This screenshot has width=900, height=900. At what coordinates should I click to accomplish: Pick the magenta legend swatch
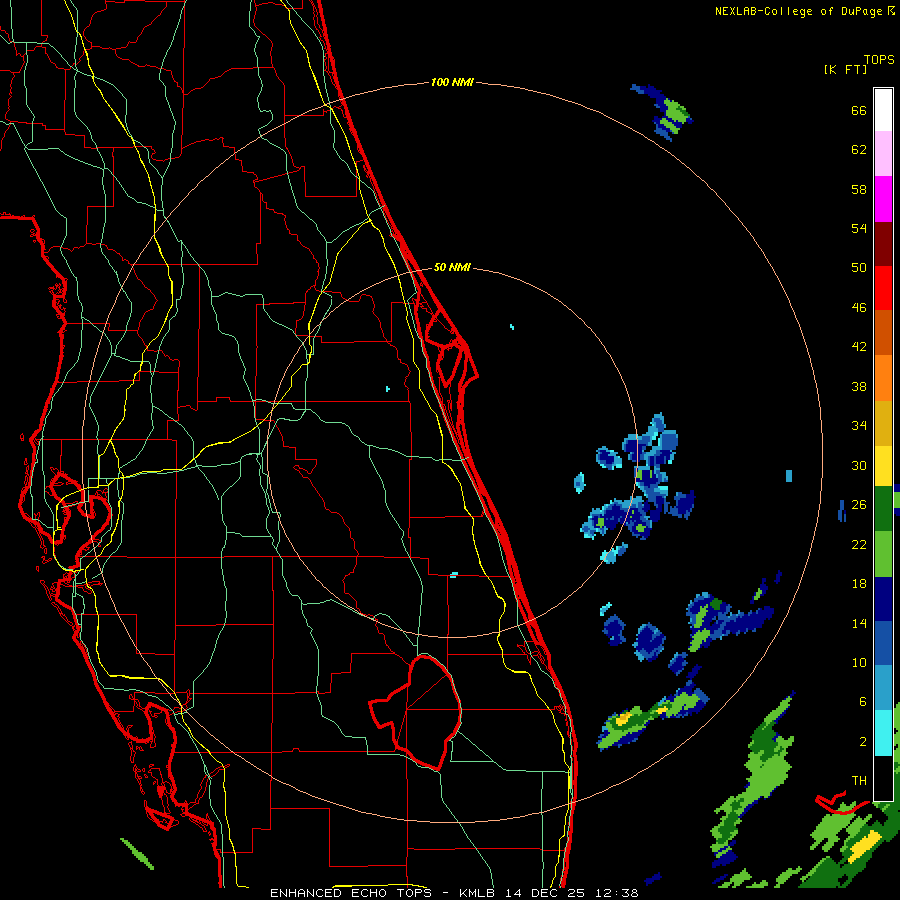883,199
